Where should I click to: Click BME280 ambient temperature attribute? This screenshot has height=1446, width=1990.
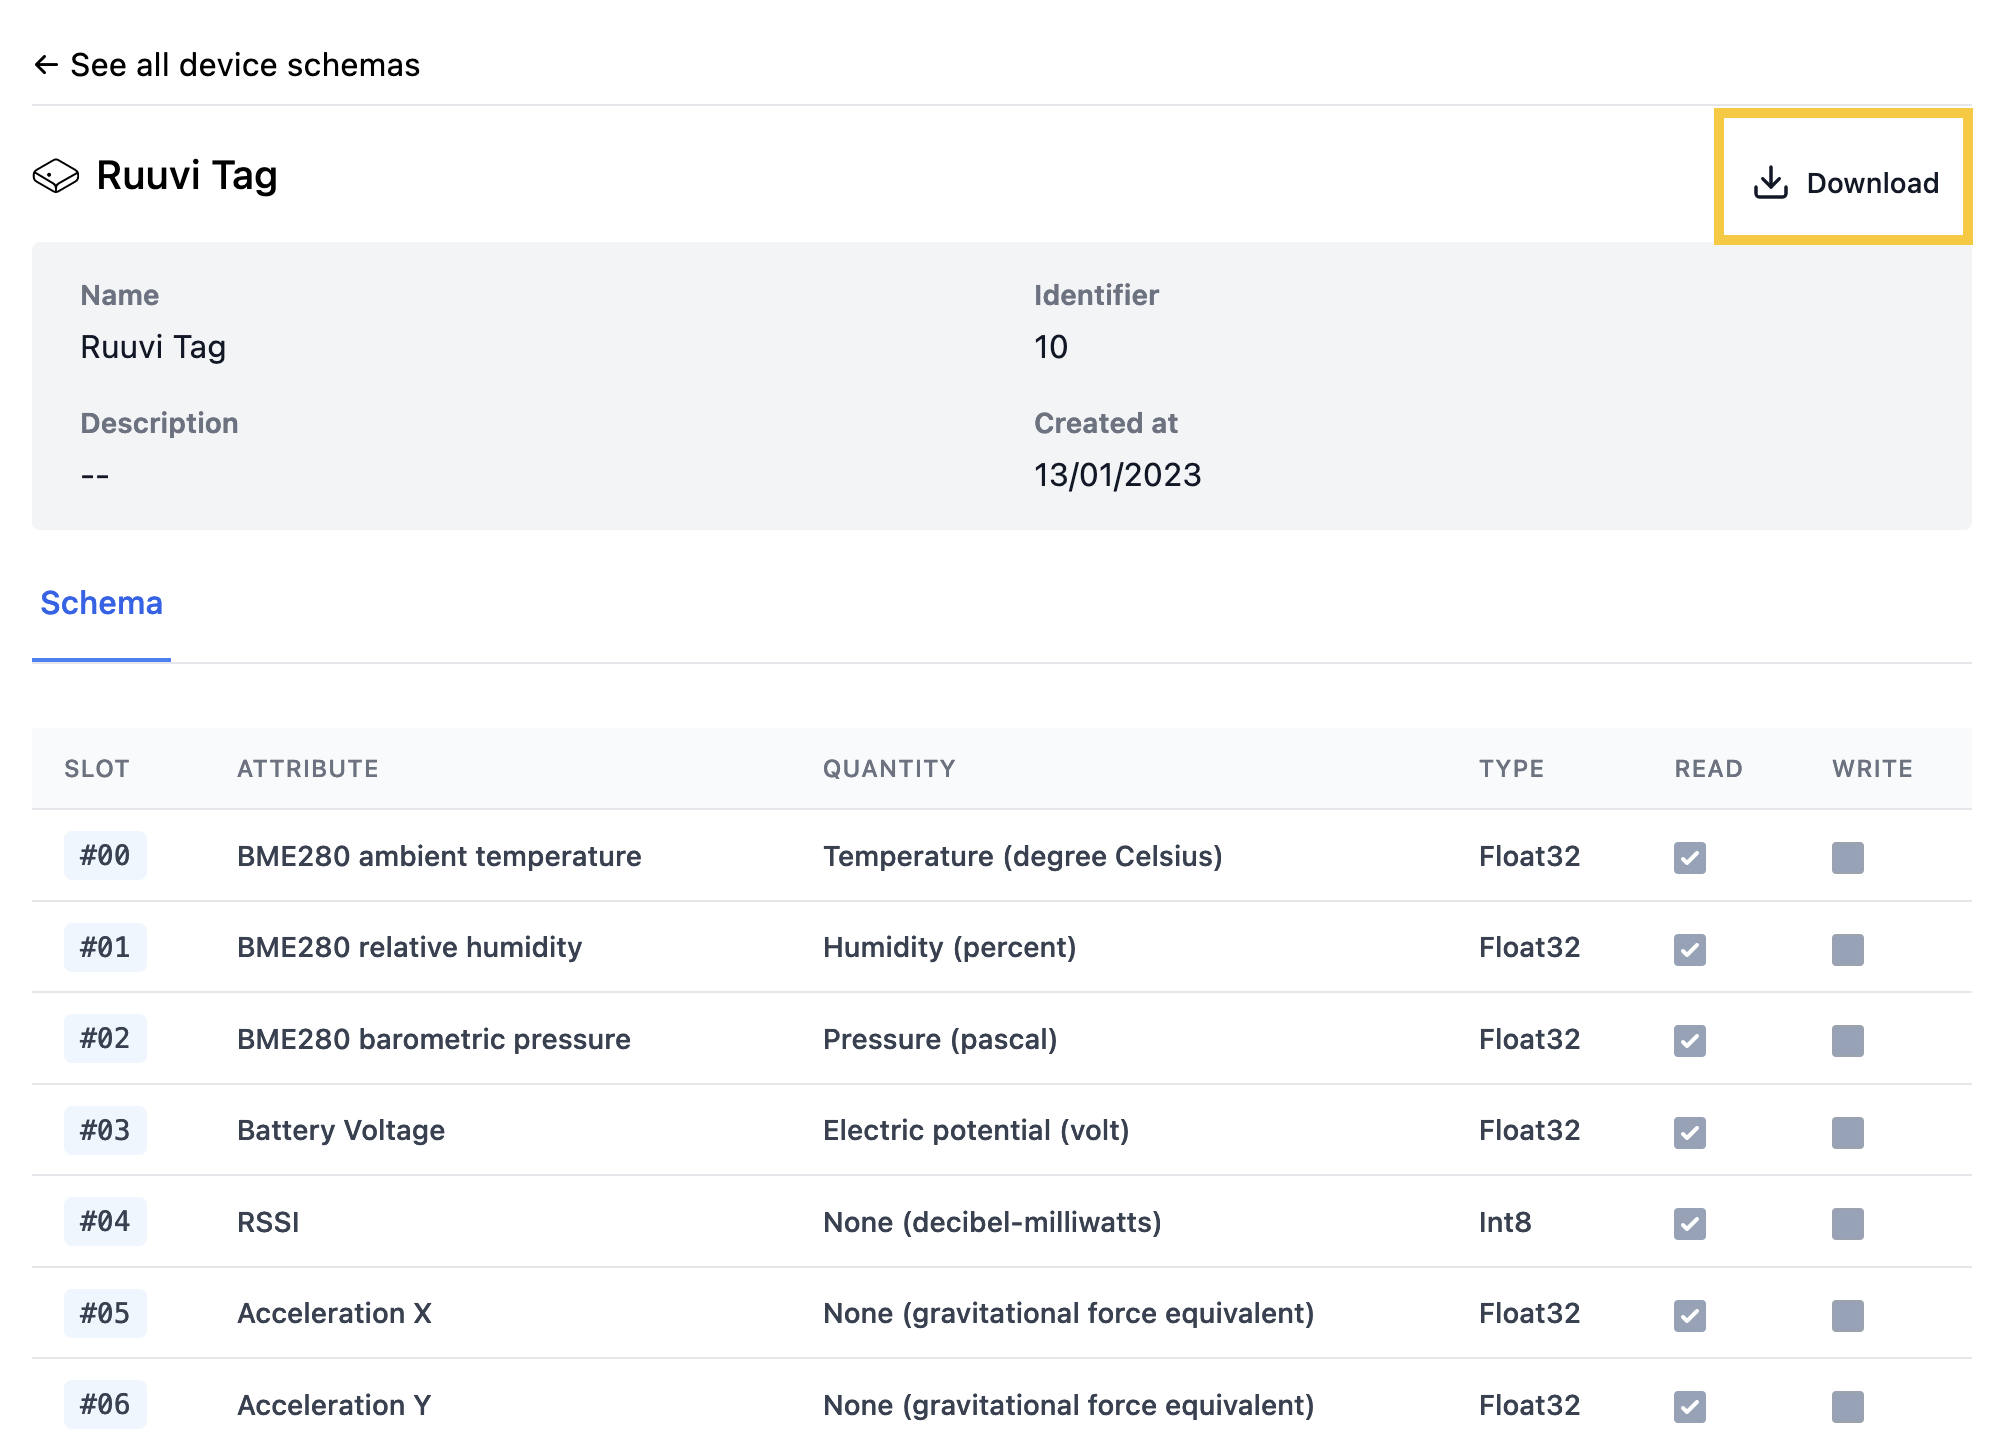pos(439,856)
